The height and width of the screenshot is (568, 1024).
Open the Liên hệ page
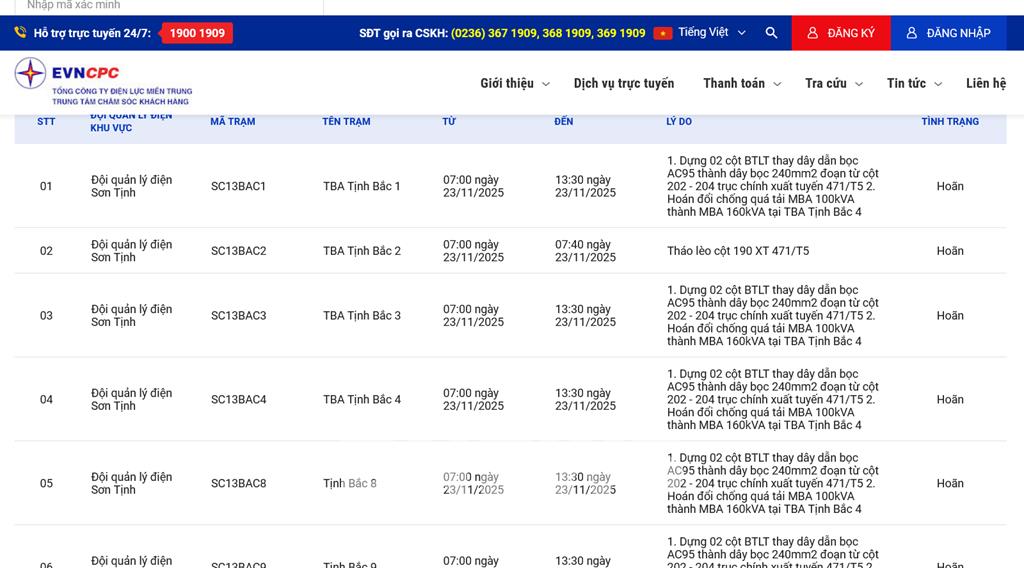point(985,83)
